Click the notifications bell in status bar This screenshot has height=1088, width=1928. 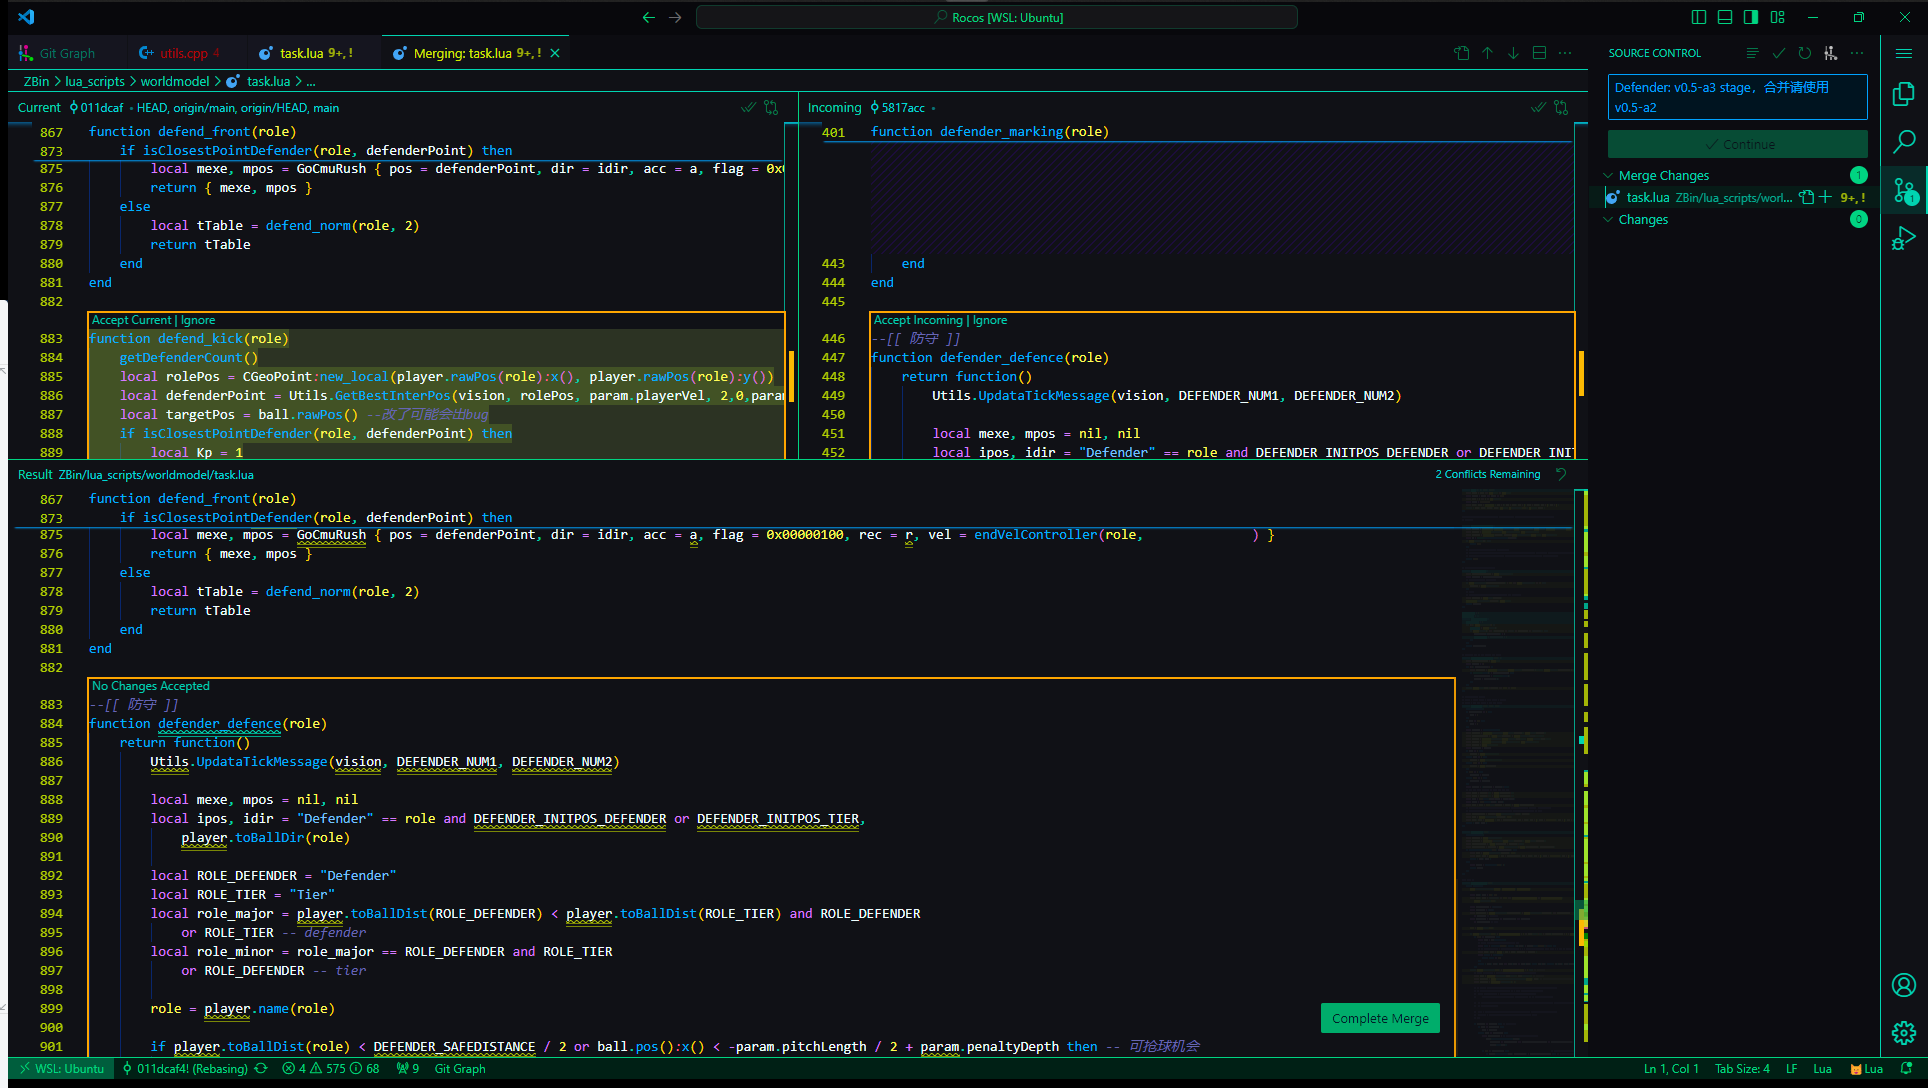[x=1906, y=1068]
